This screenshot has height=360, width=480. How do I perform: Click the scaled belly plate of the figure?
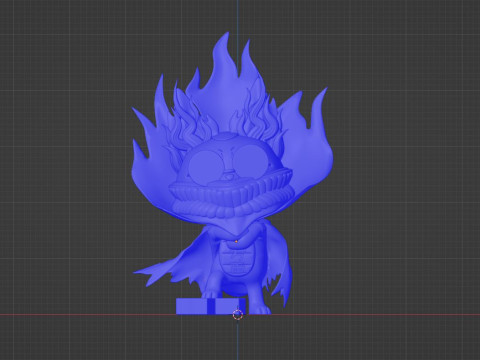click(236, 259)
